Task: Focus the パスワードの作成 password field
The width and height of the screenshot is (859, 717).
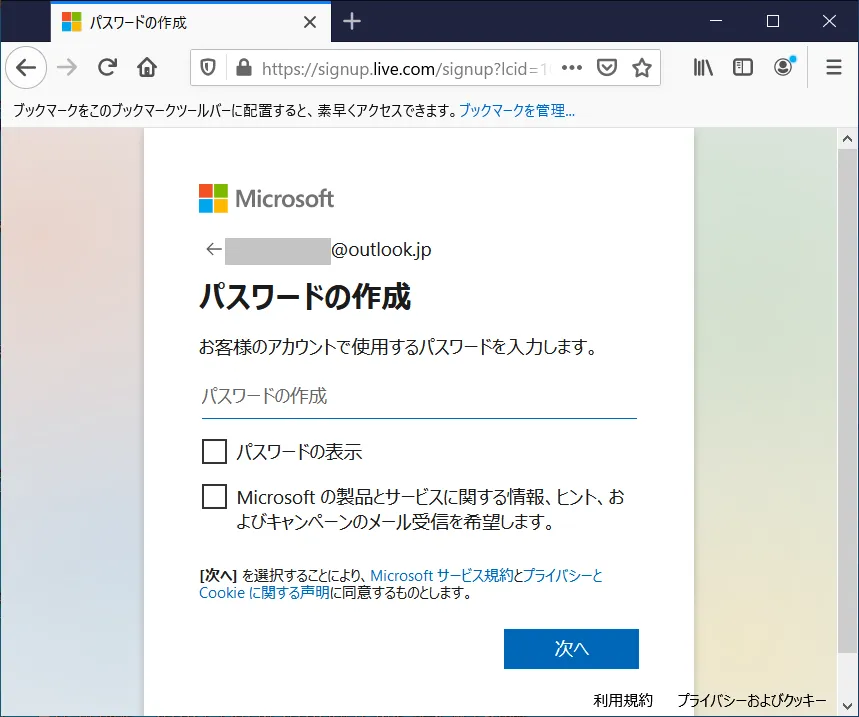Action: (419, 397)
